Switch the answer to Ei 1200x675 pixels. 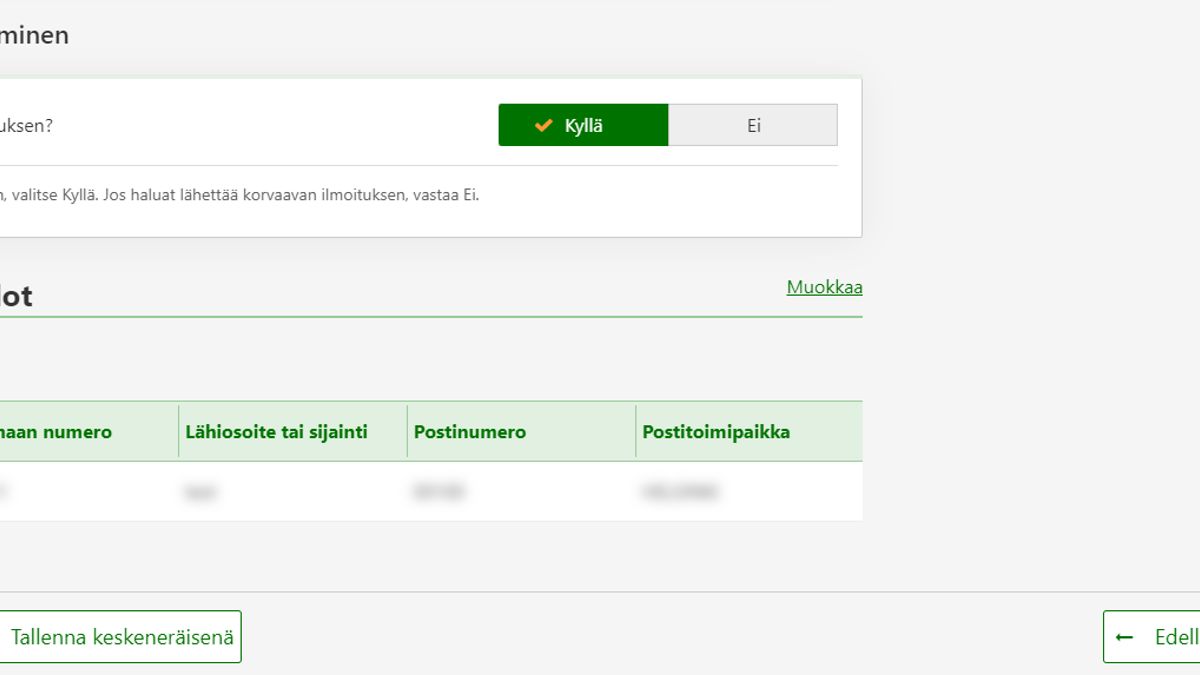pos(753,126)
